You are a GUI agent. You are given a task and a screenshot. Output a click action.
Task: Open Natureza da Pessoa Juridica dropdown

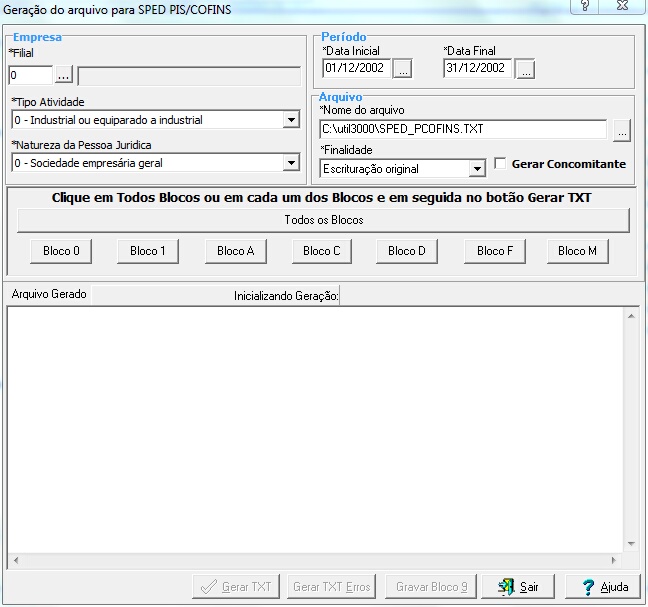click(x=291, y=163)
